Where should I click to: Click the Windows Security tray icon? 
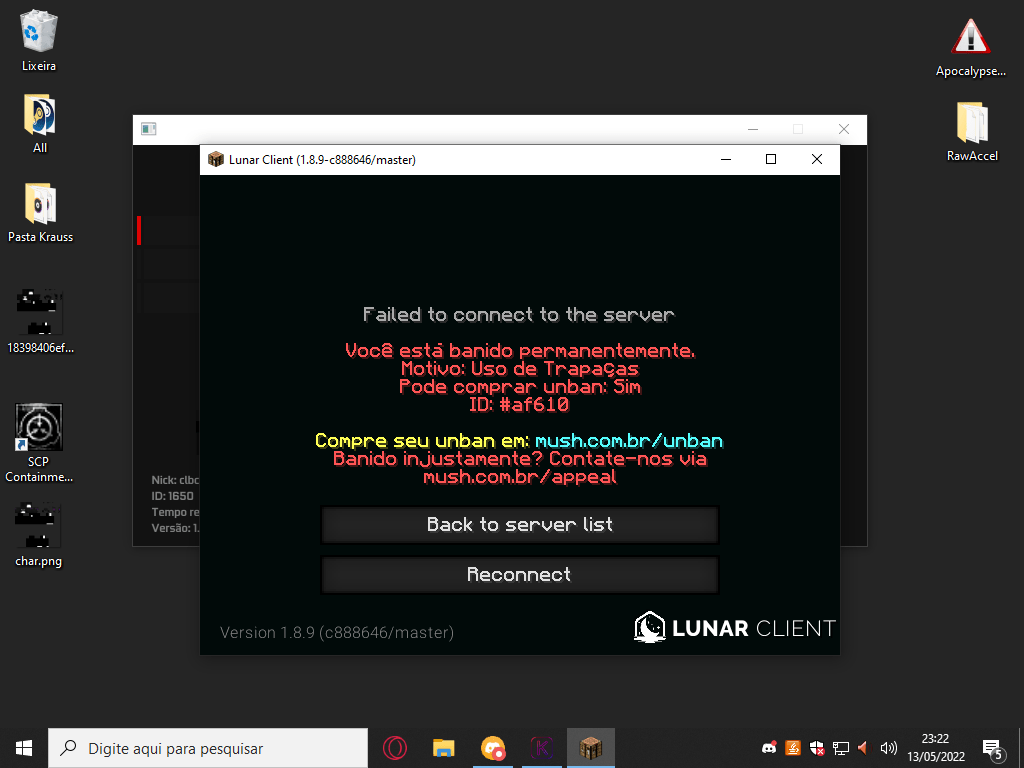point(816,748)
